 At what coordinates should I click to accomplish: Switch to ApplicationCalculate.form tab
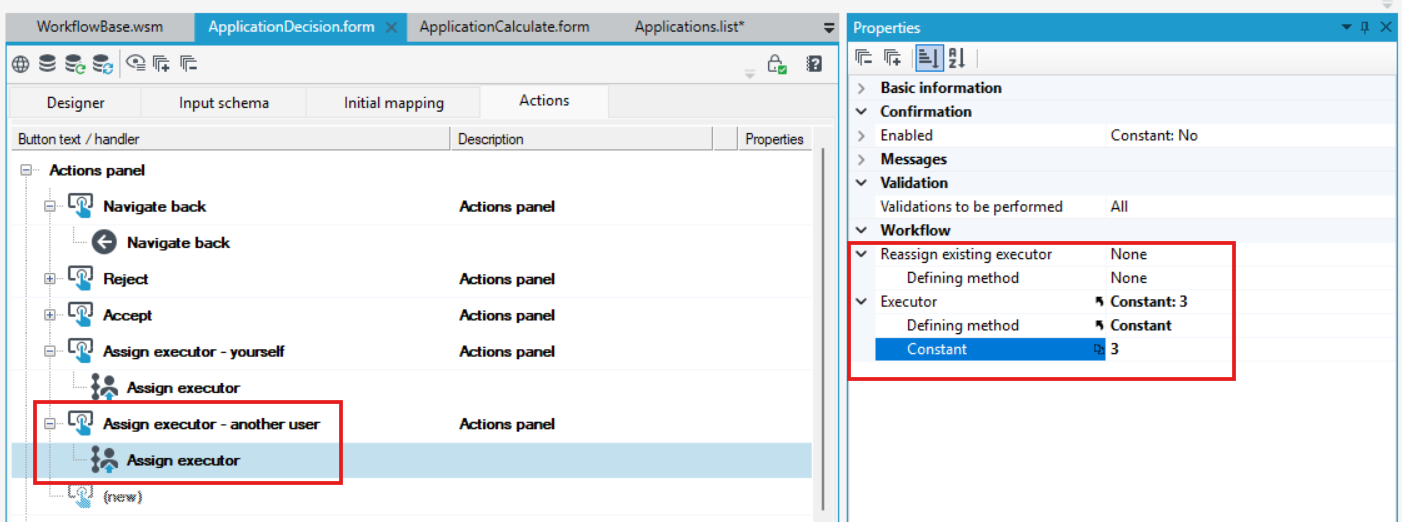504,27
